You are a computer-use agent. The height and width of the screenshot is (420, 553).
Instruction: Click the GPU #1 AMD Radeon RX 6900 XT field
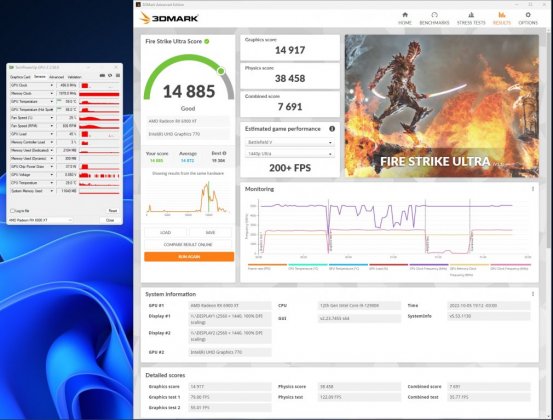(230, 305)
